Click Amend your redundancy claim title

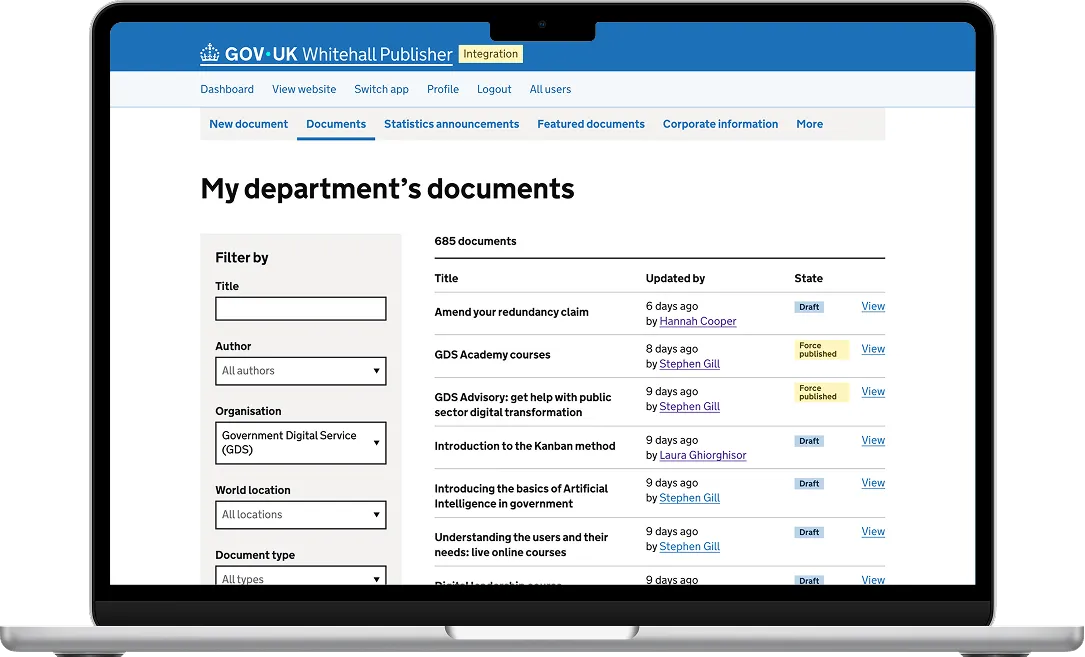click(x=511, y=312)
